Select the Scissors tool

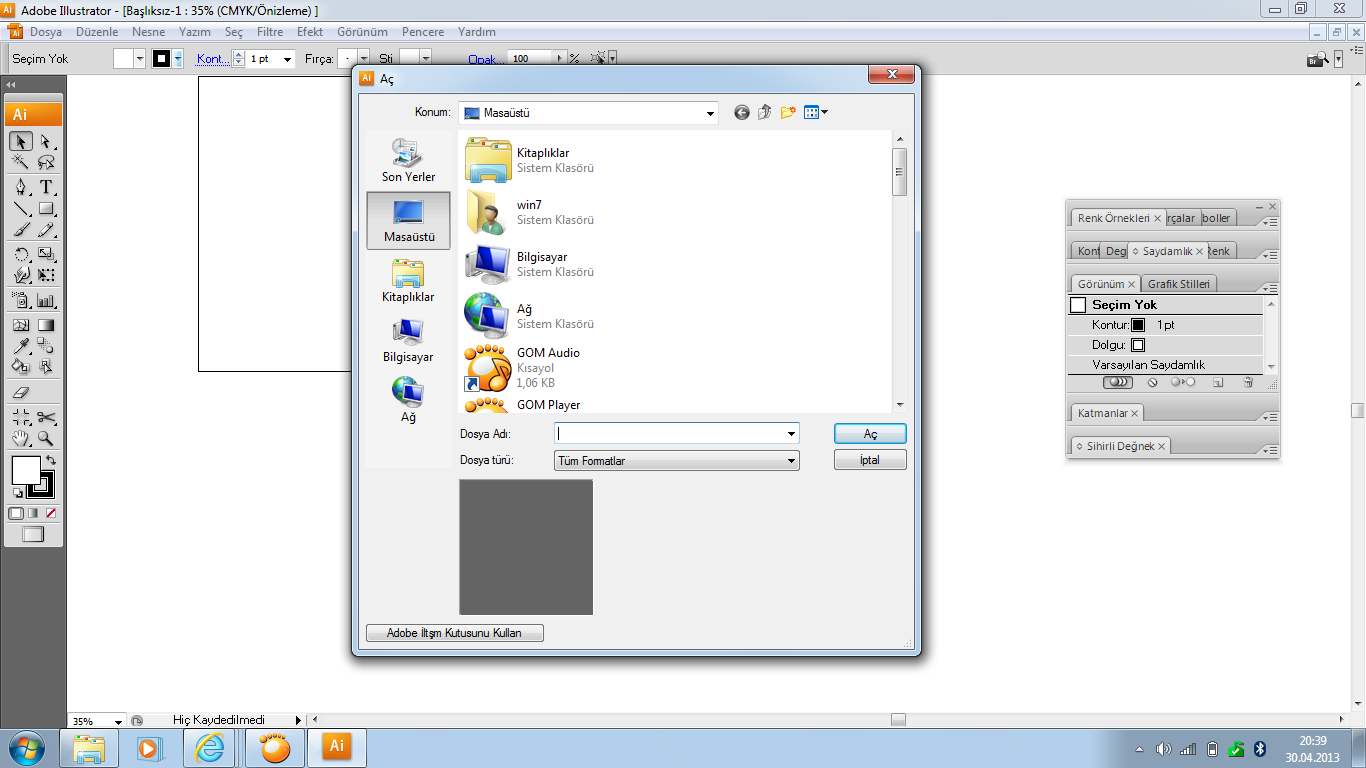click(46, 417)
